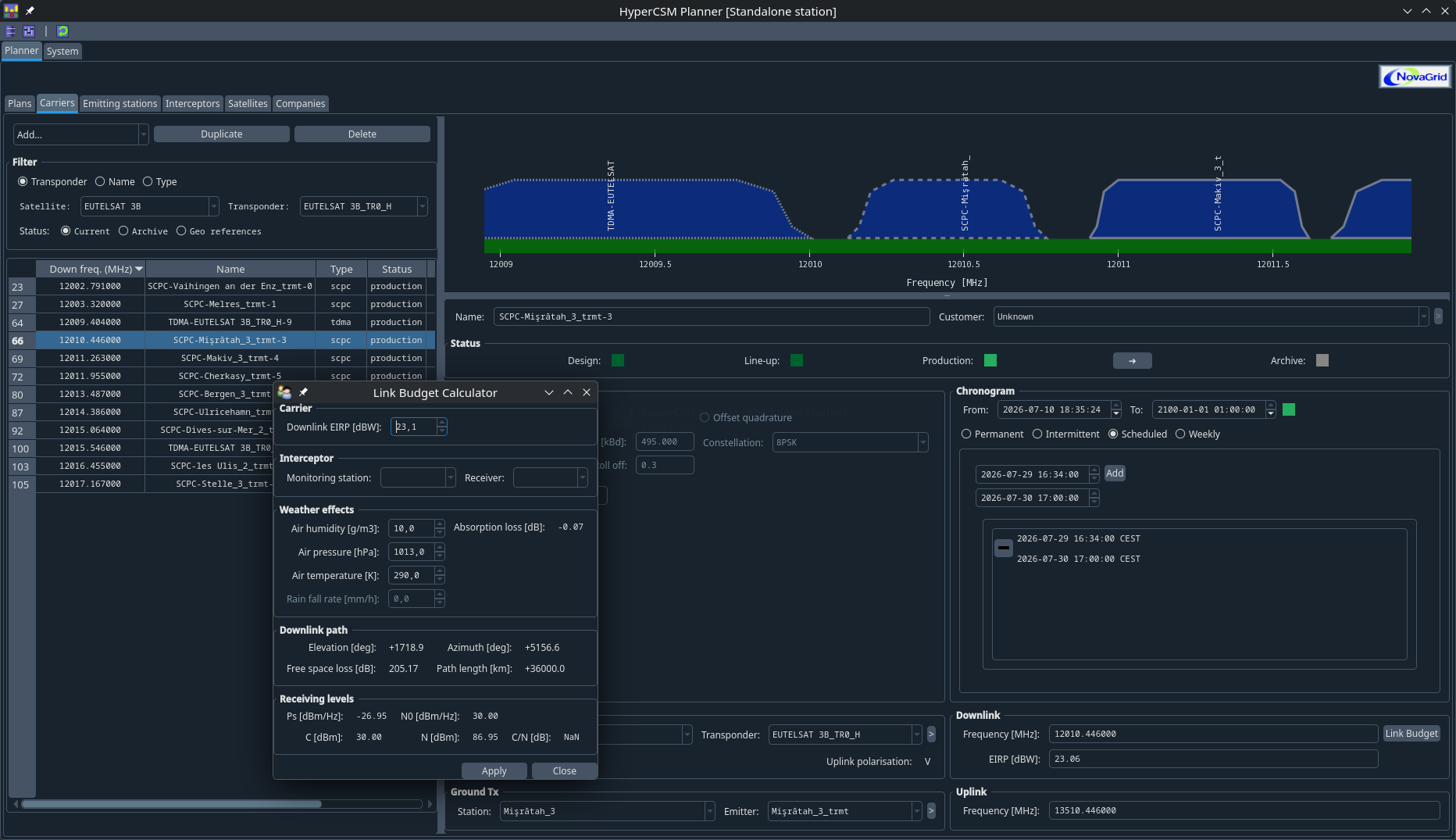This screenshot has width=1456, height=840.
Task: Open the Station dropdown showing Mişrātah_3
Action: pos(607,811)
